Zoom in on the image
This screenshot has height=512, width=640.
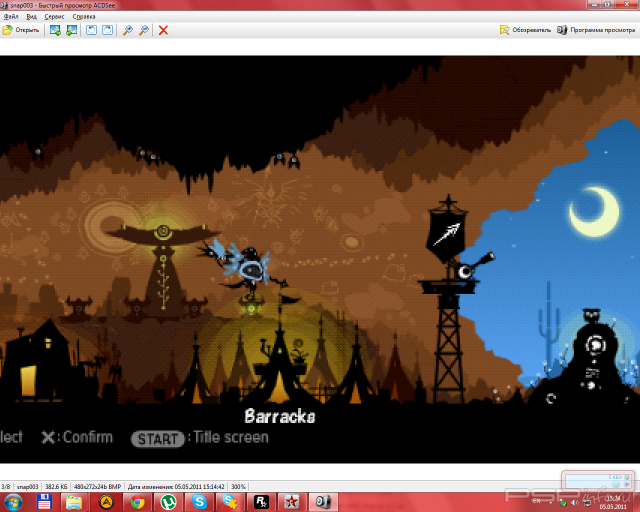tap(127, 30)
